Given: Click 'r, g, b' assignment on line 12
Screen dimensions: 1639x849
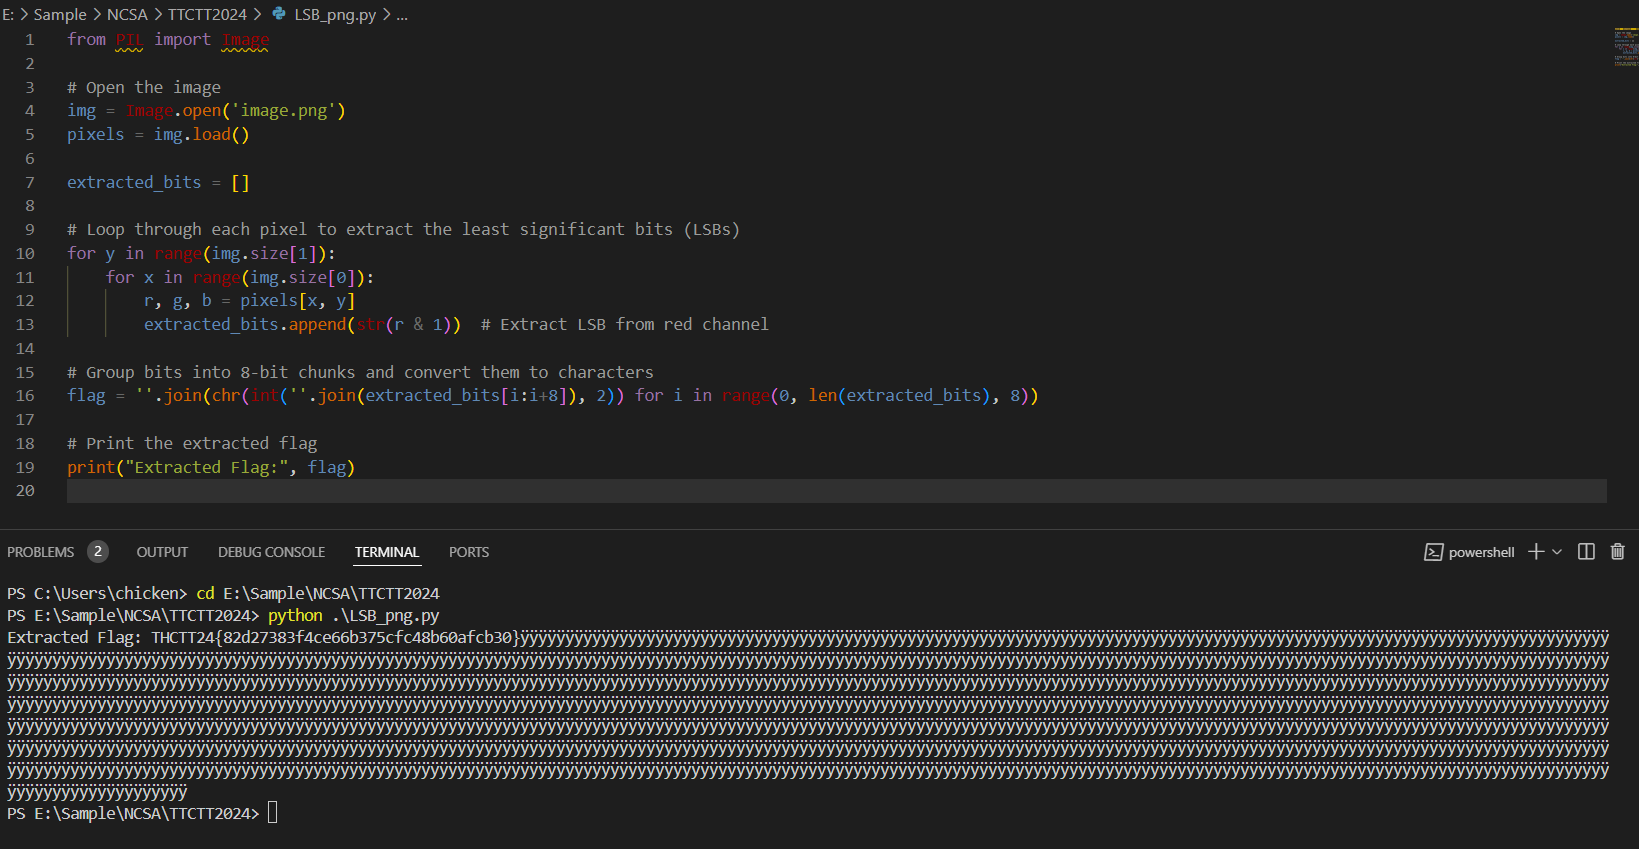Looking at the screenshot, I should pos(250,300).
